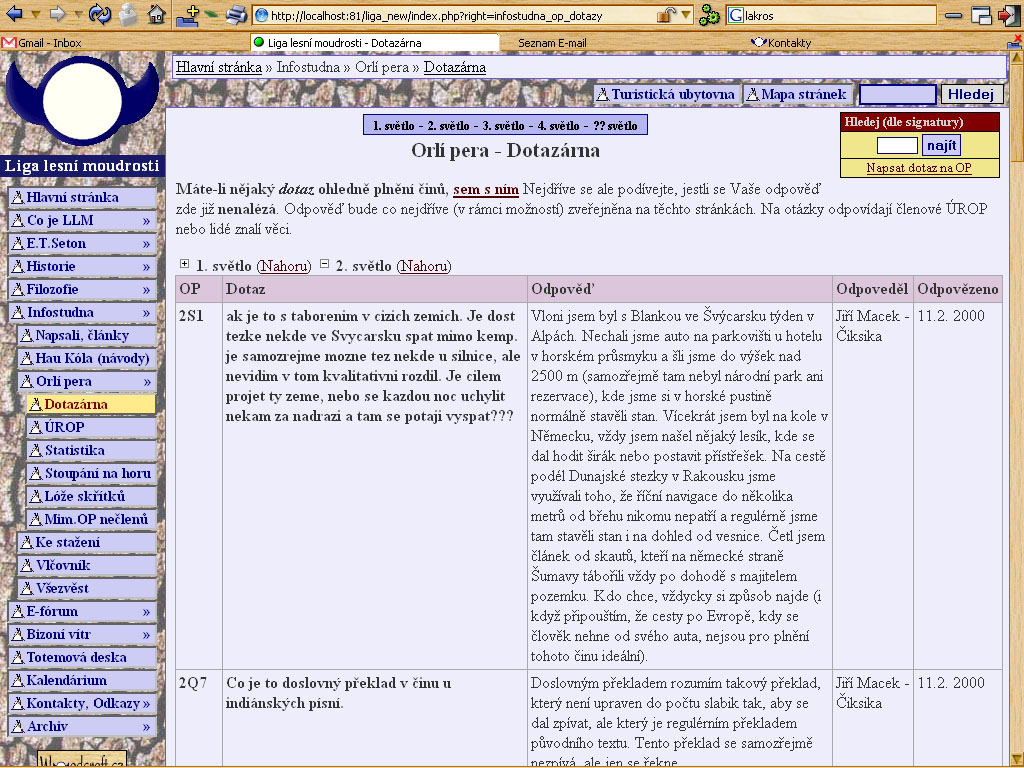Reload the page with the refresh icon
The height and width of the screenshot is (768, 1024).
pyautogui.click(x=99, y=14)
